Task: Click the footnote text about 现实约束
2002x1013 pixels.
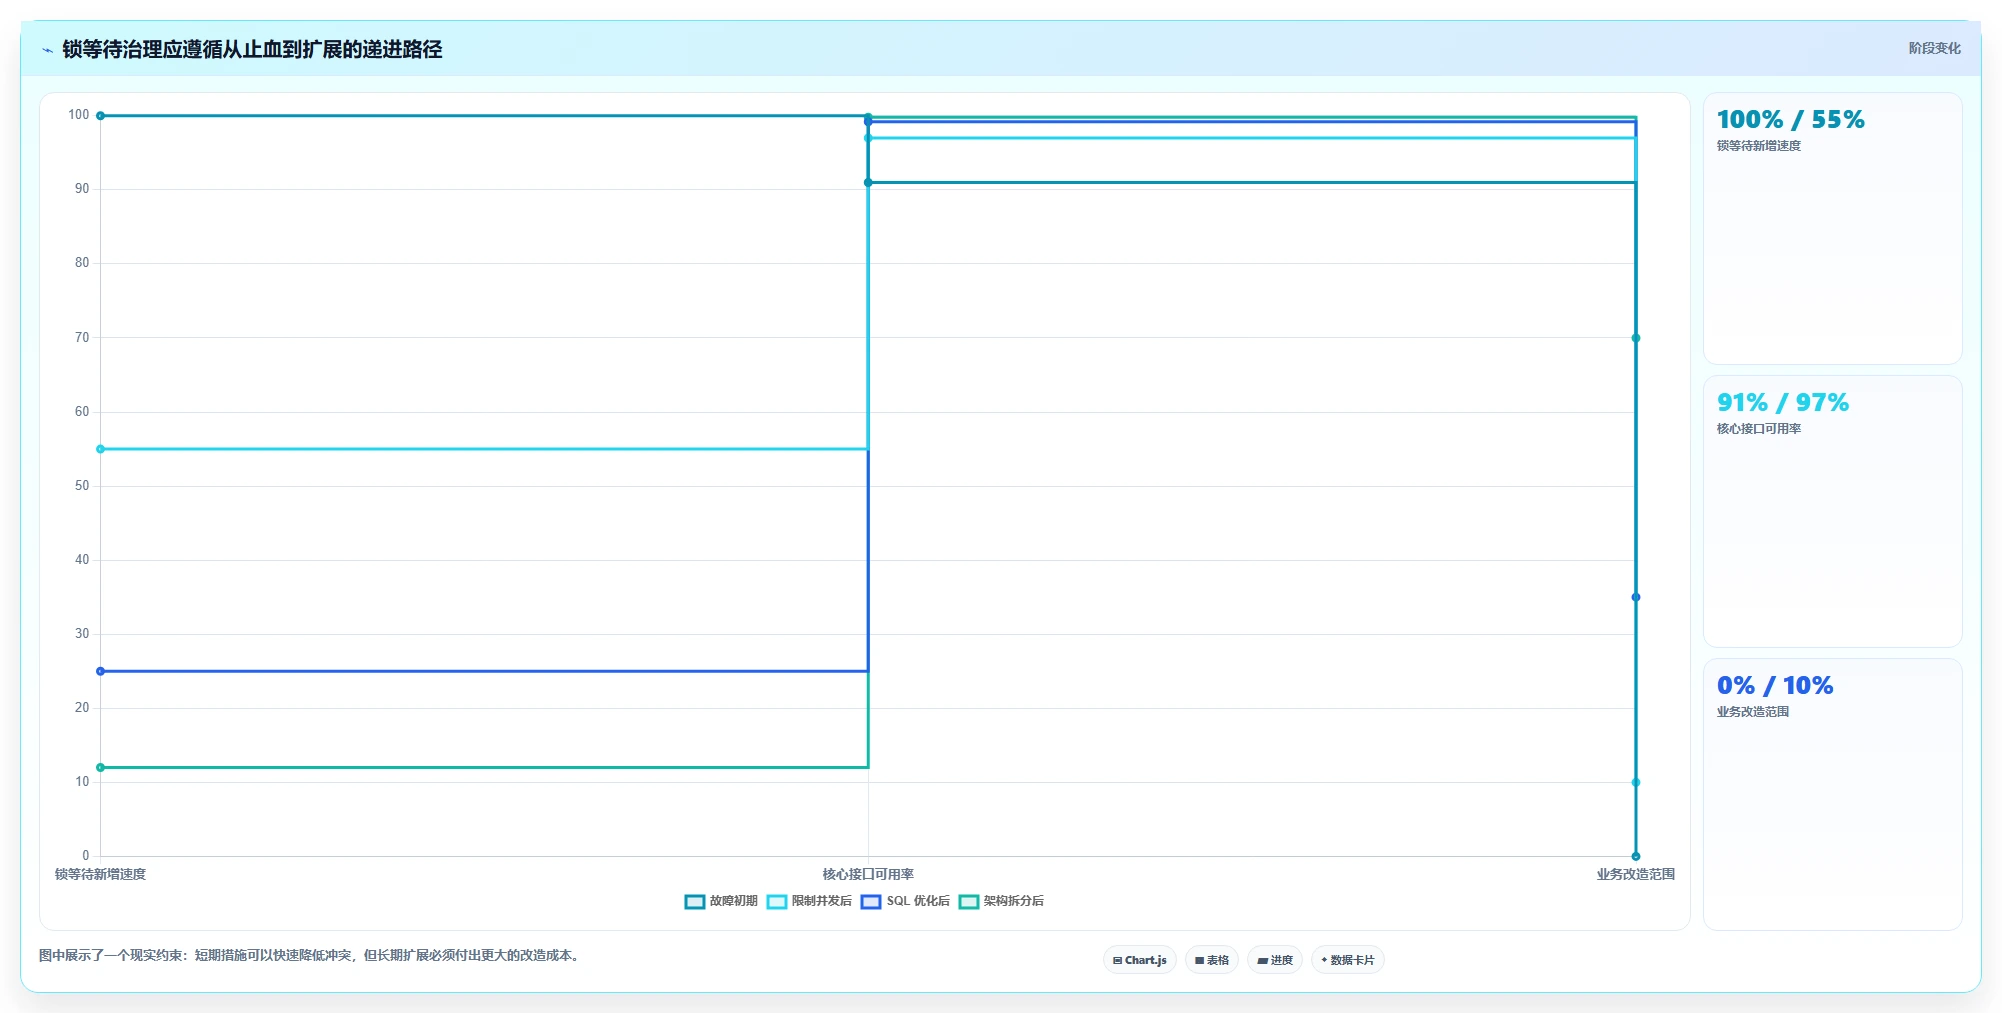Action: tap(310, 955)
